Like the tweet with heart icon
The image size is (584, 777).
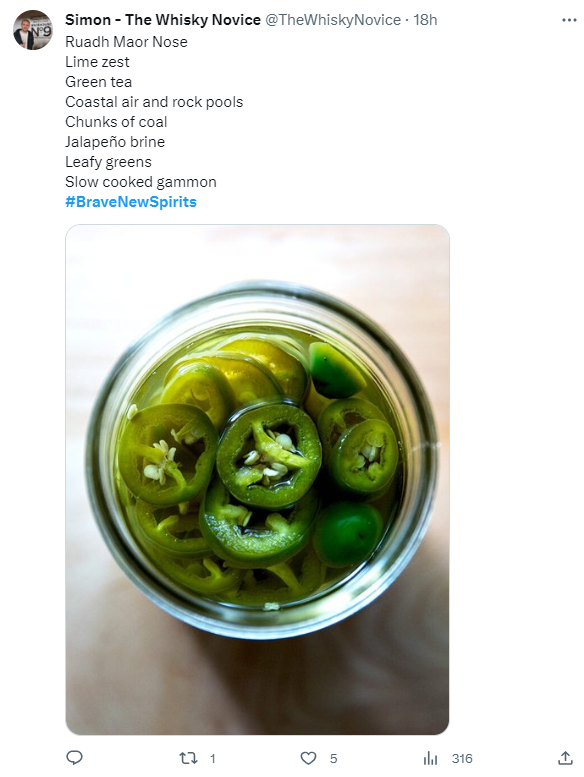coord(308,758)
